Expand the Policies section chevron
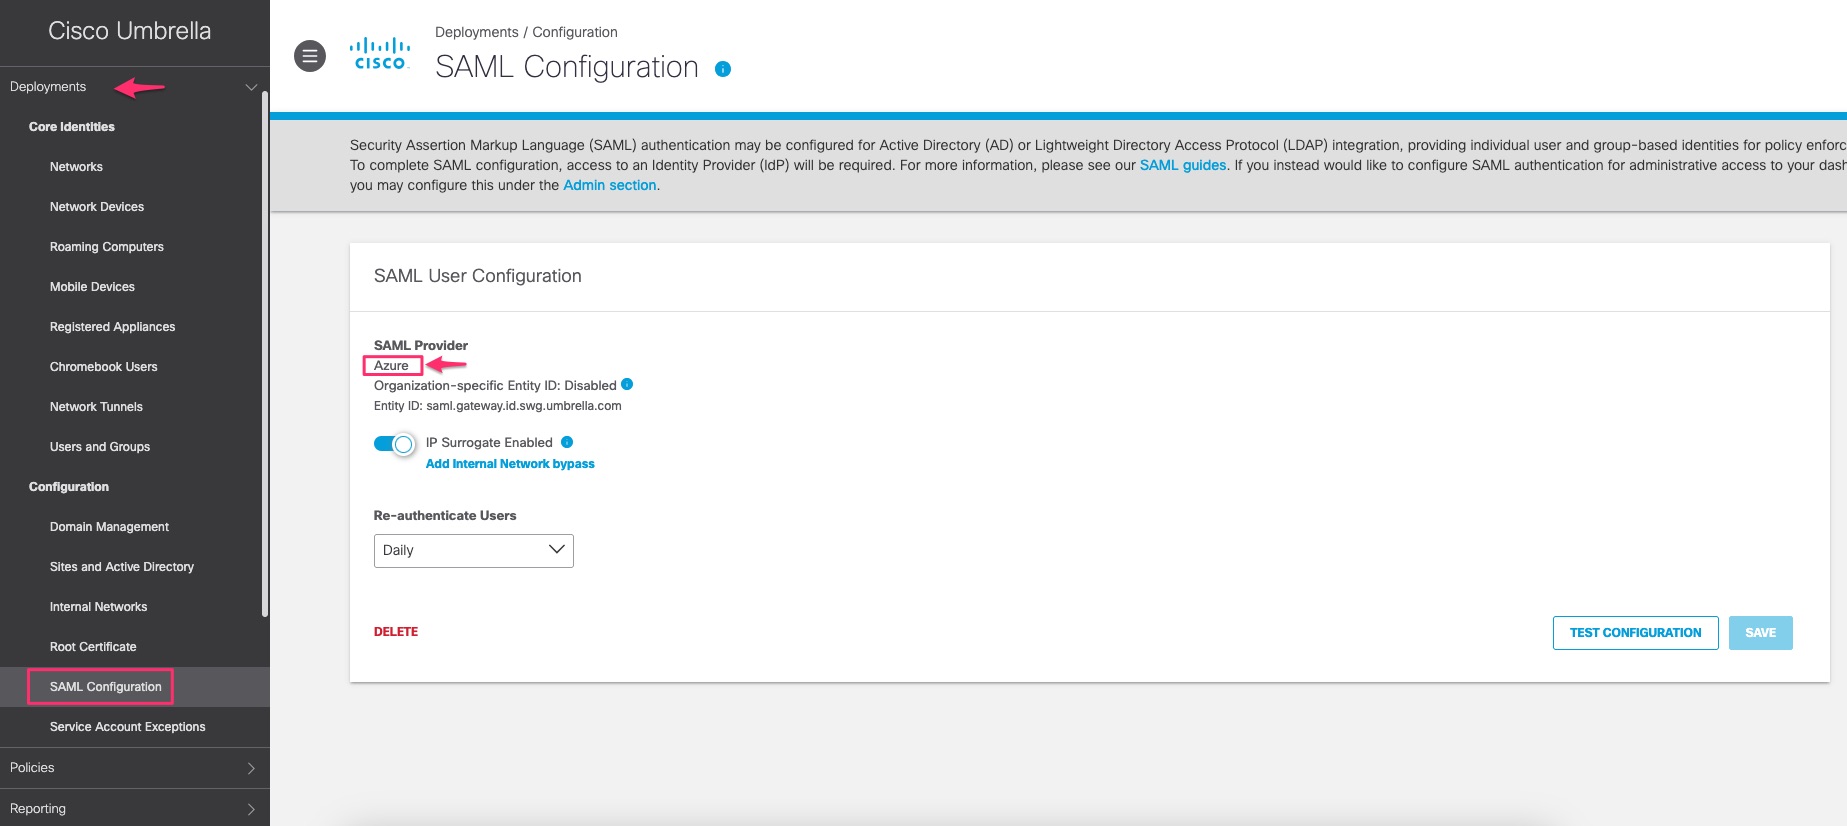 click(251, 768)
